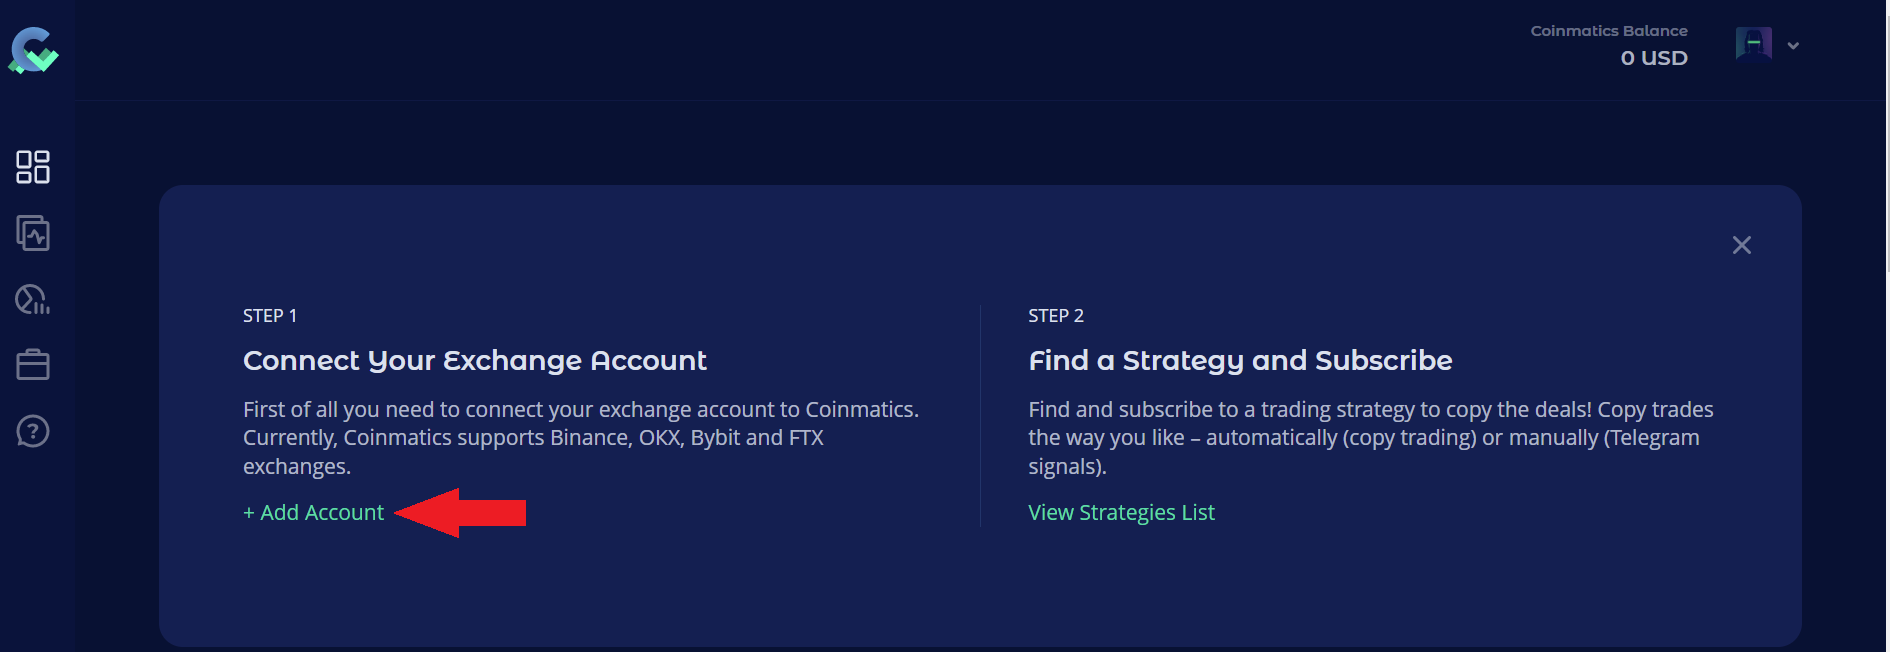Open the View Strategies List link
Image resolution: width=1890 pixels, height=652 pixels.
click(1121, 513)
